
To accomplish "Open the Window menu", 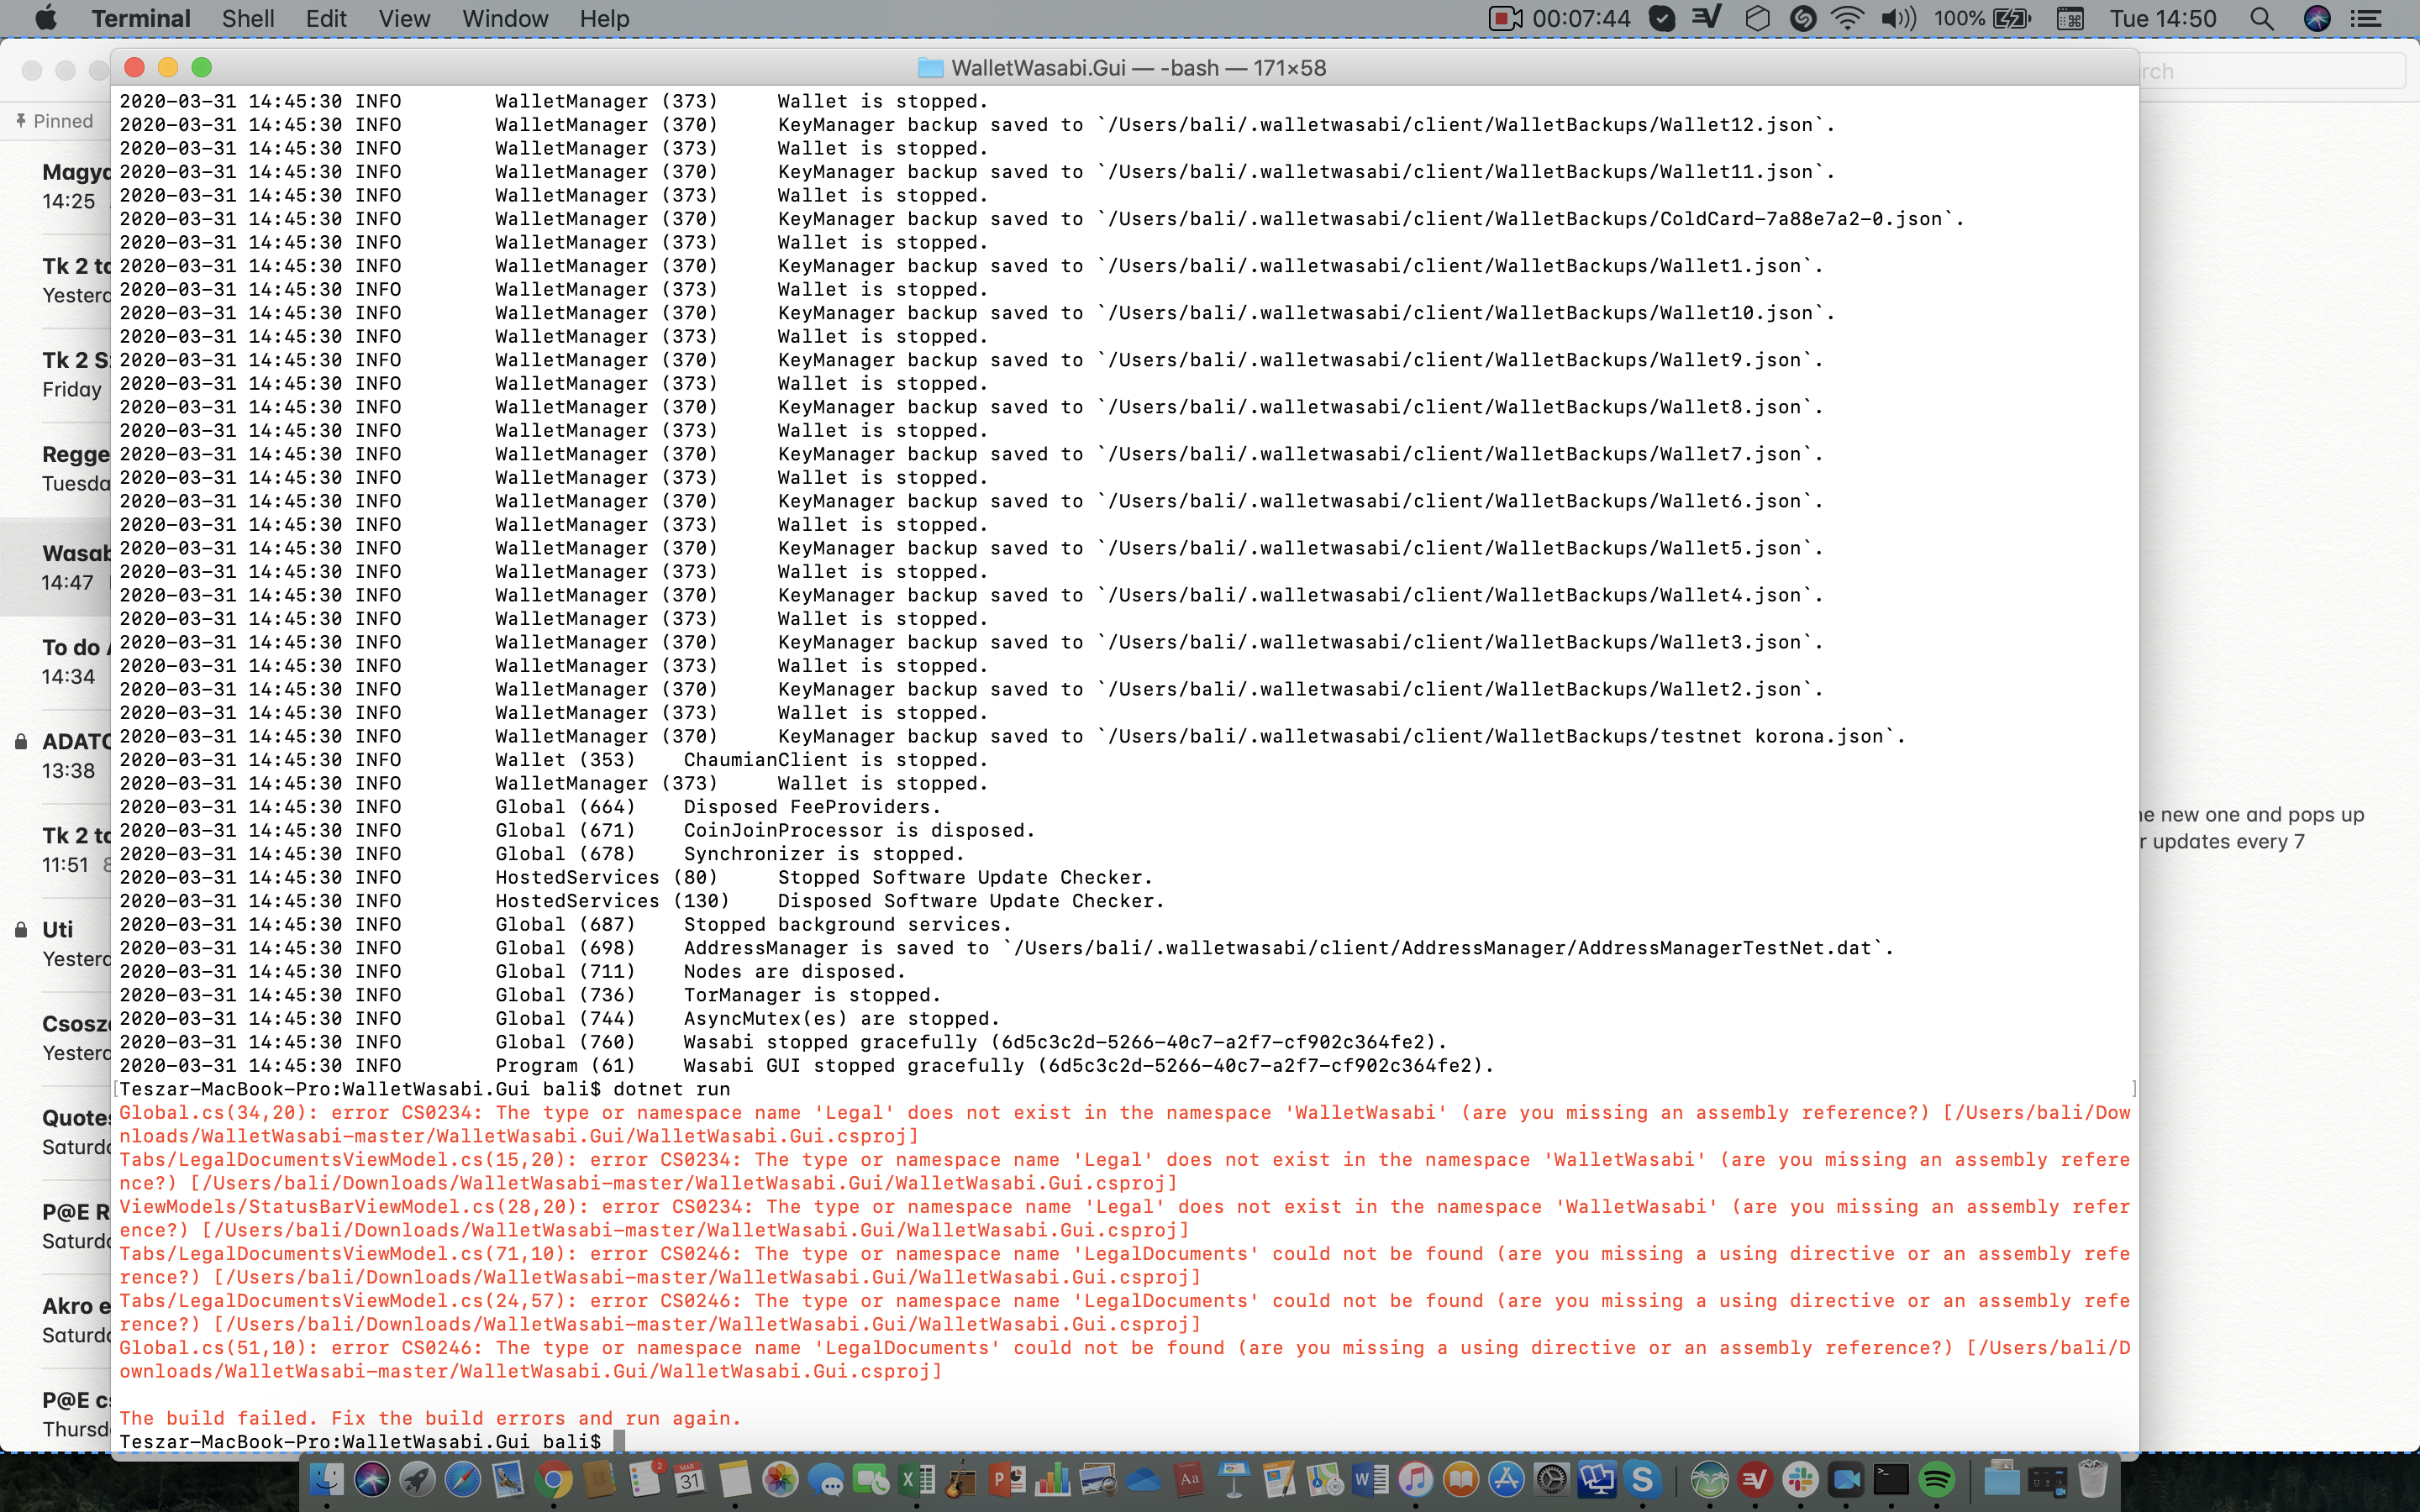I will point(505,19).
